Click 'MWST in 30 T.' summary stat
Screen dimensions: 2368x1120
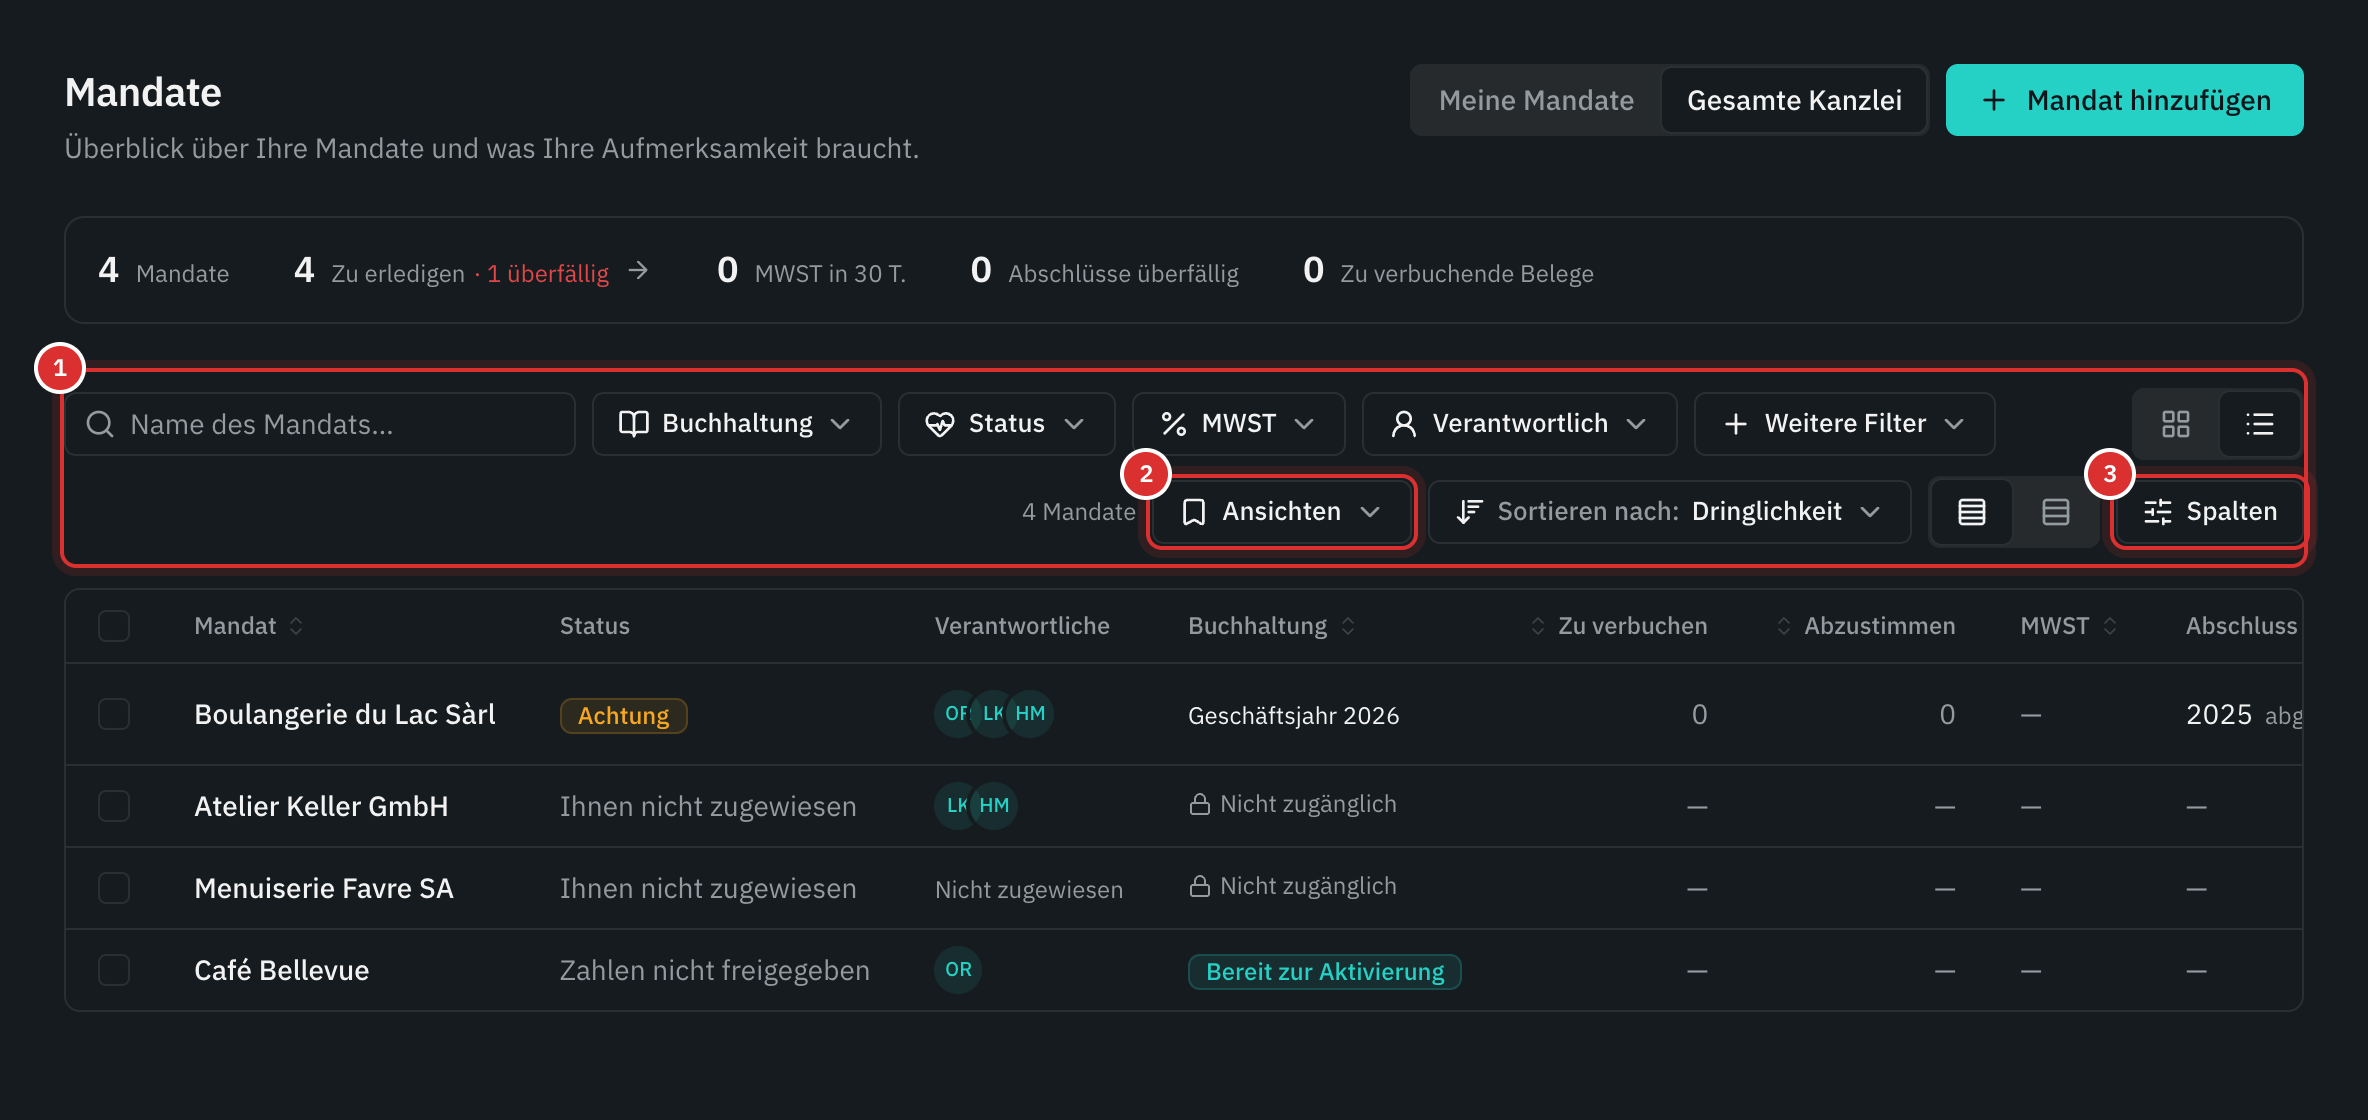coord(811,271)
